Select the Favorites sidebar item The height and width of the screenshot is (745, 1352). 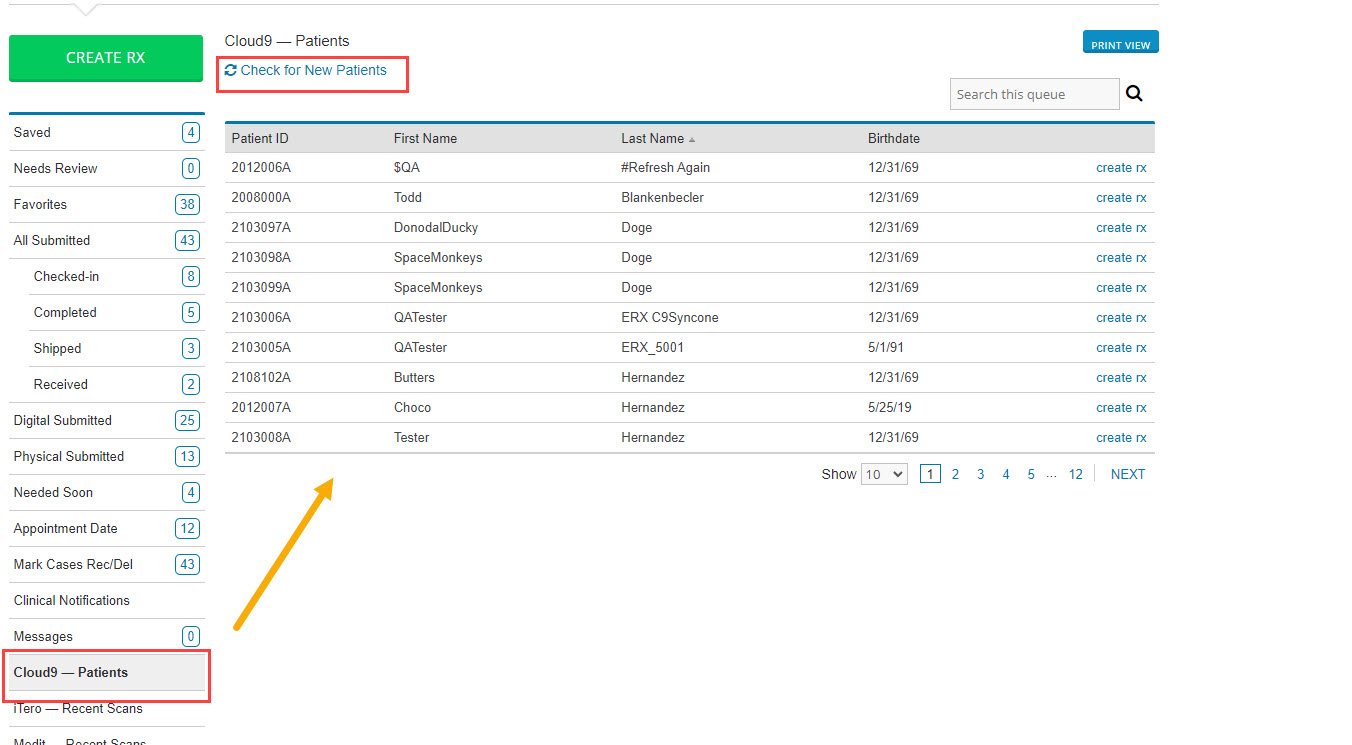pyautogui.click(x=40, y=204)
